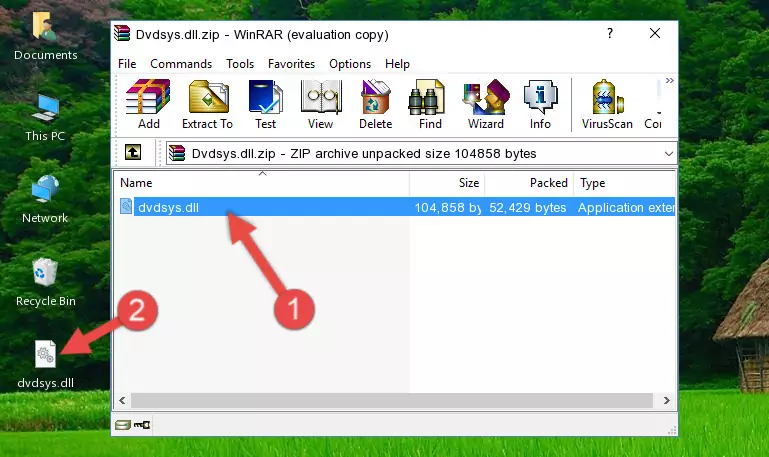
Task: Expand hidden toolbar items chevron
Action: coord(669,80)
